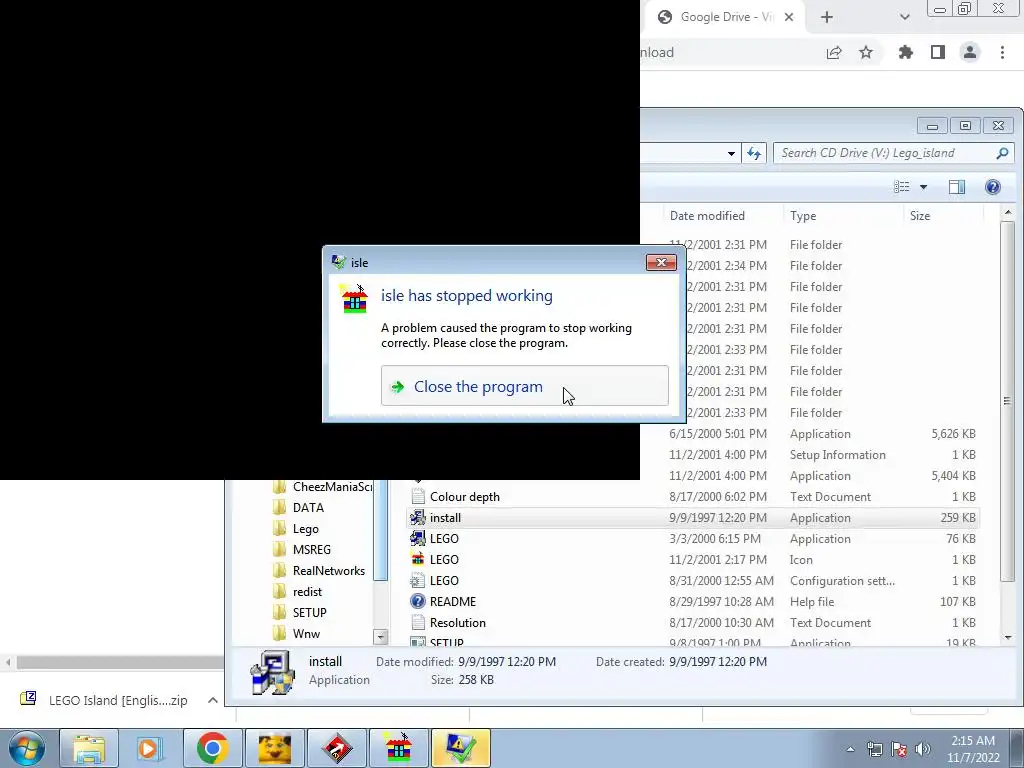The height and width of the screenshot is (768, 1024).
Task: Toggle the Chrome side panel icon
Action: 938,52
